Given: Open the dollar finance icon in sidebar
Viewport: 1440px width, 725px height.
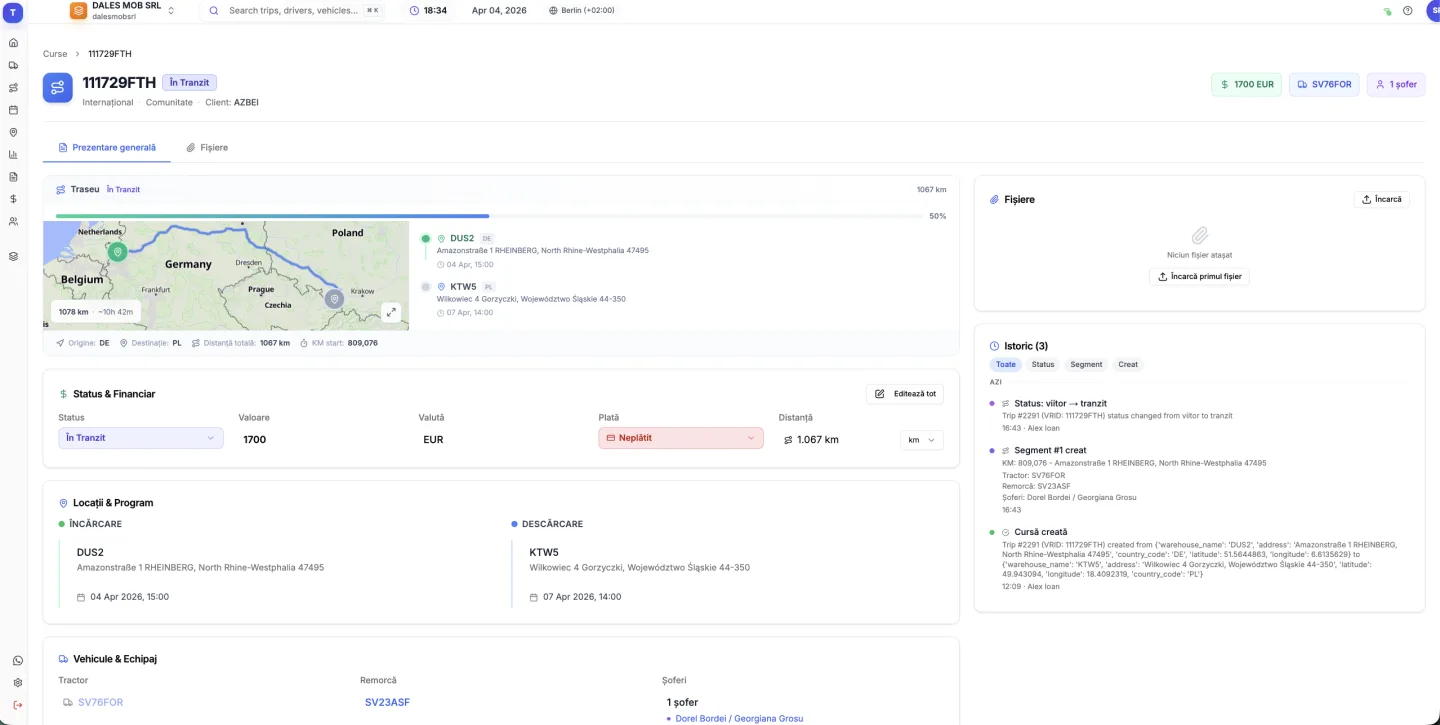Looking at the screenshot, I should coord(13,199).
